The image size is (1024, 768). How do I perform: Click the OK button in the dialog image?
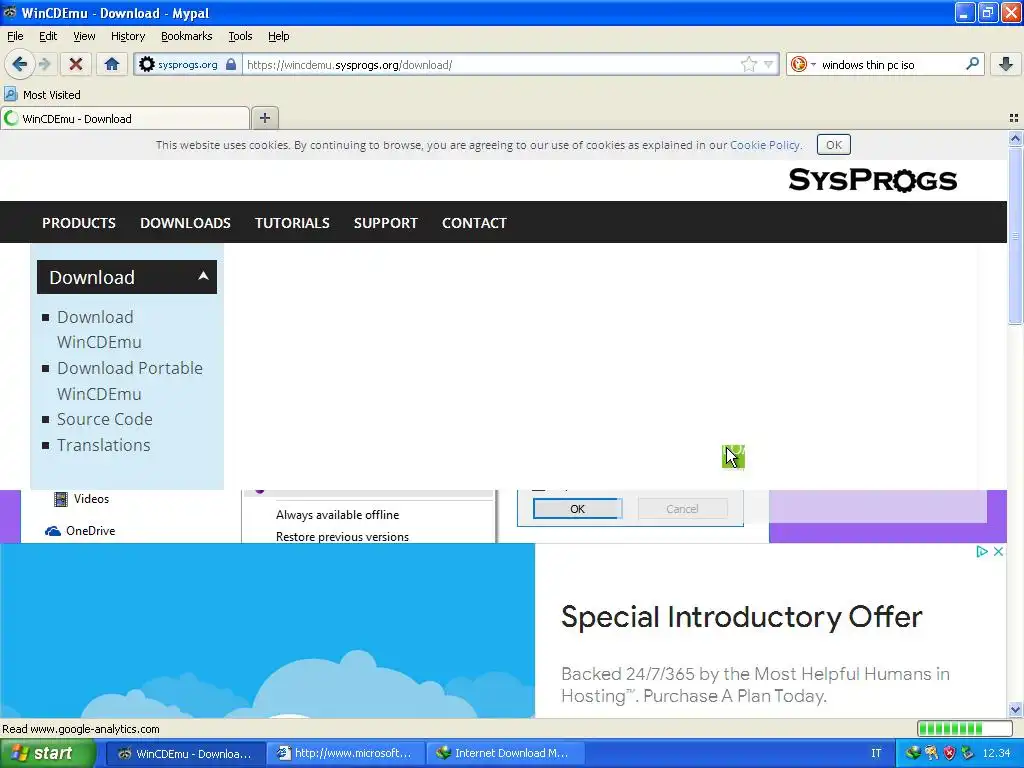577,509
